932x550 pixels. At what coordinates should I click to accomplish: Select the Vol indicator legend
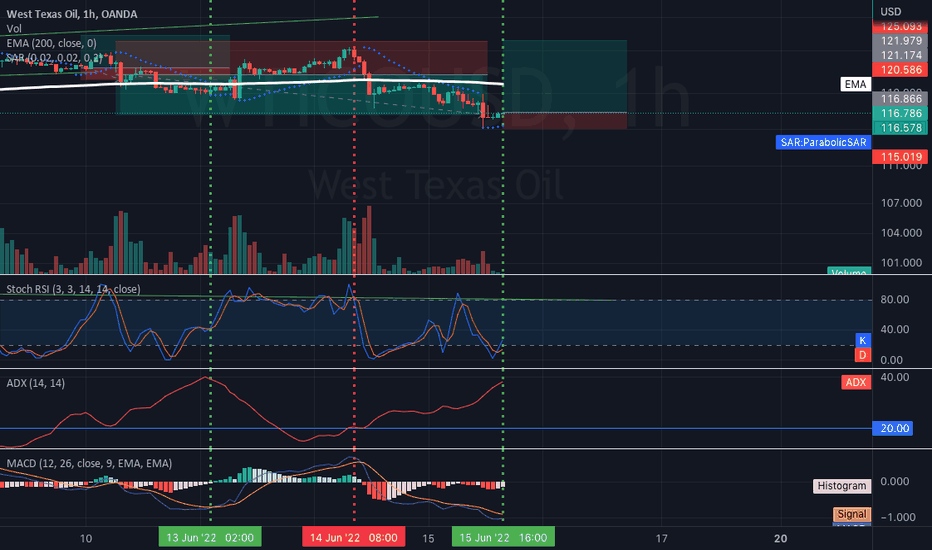pos(14,29)
